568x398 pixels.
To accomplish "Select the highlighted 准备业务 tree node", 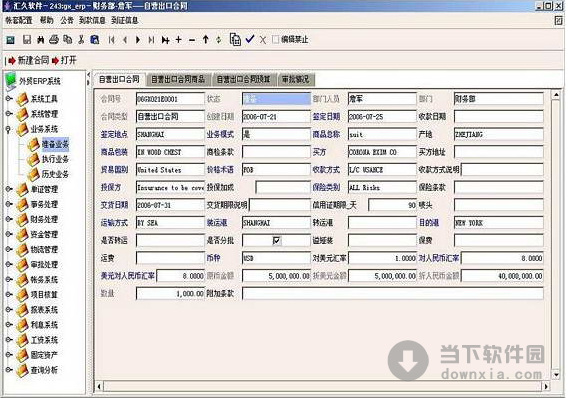I will click(x=55, y=144).
